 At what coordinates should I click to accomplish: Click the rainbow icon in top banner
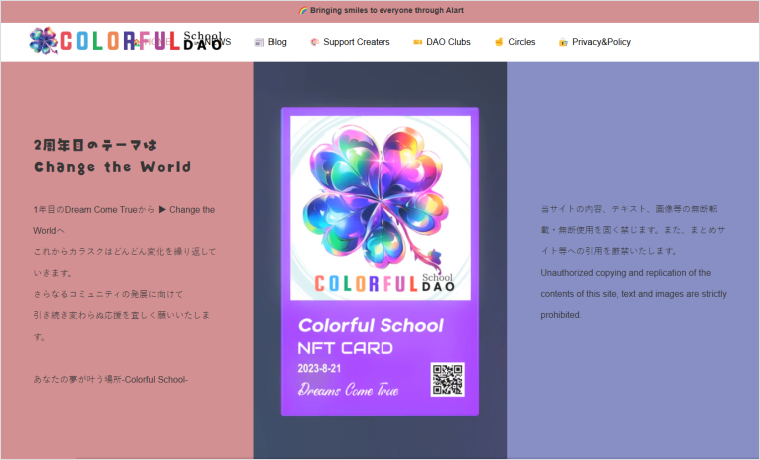(x=303, y=11)
